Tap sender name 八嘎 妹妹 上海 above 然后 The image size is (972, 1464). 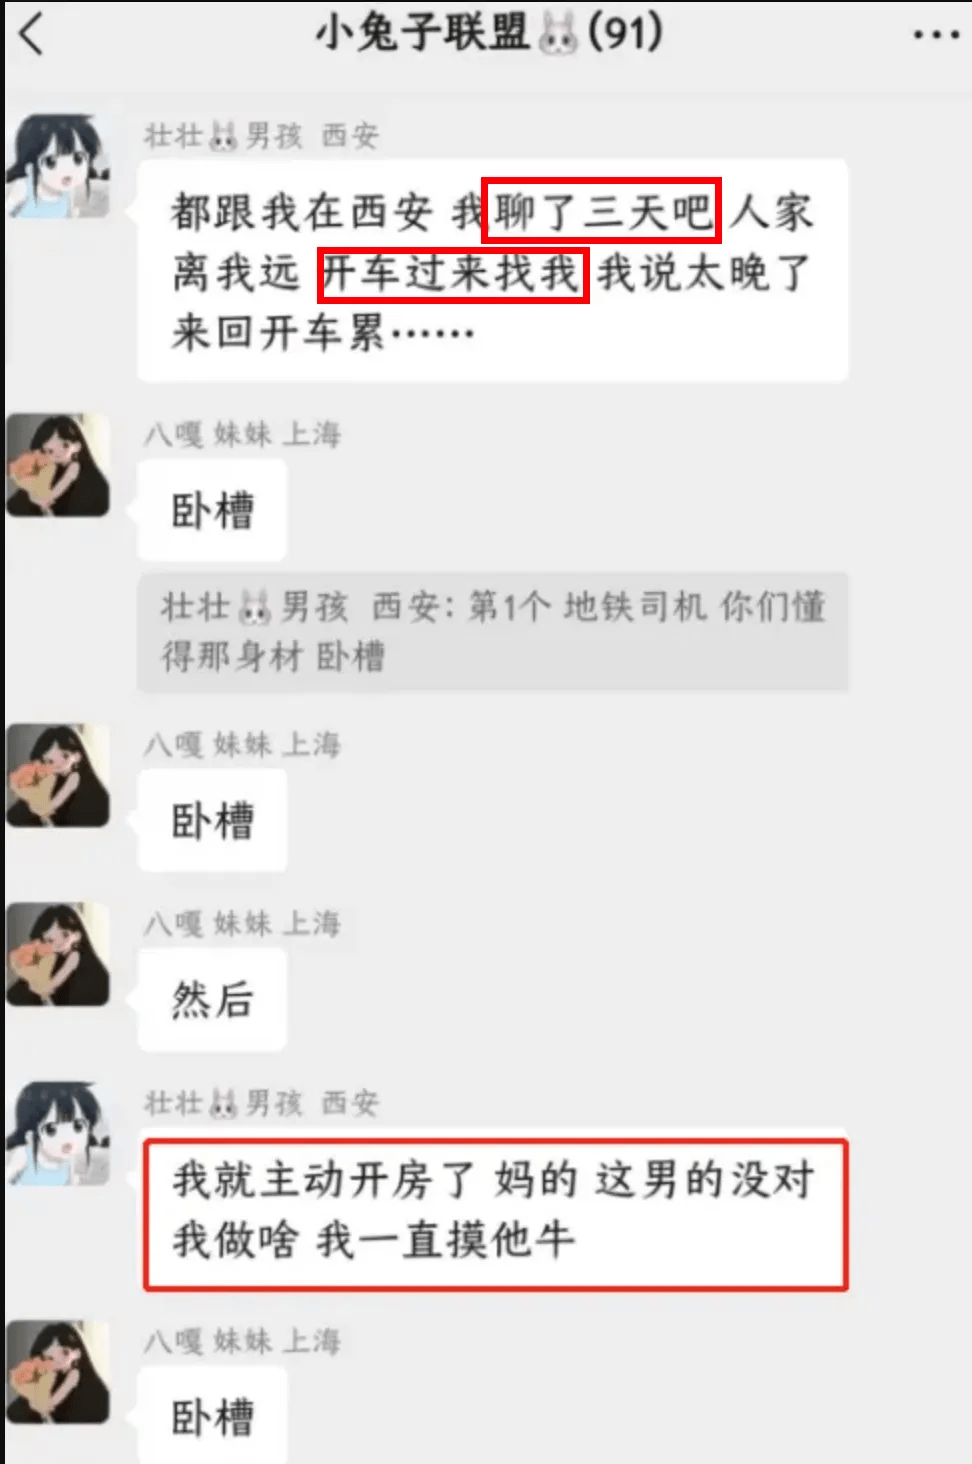point(242,923)
